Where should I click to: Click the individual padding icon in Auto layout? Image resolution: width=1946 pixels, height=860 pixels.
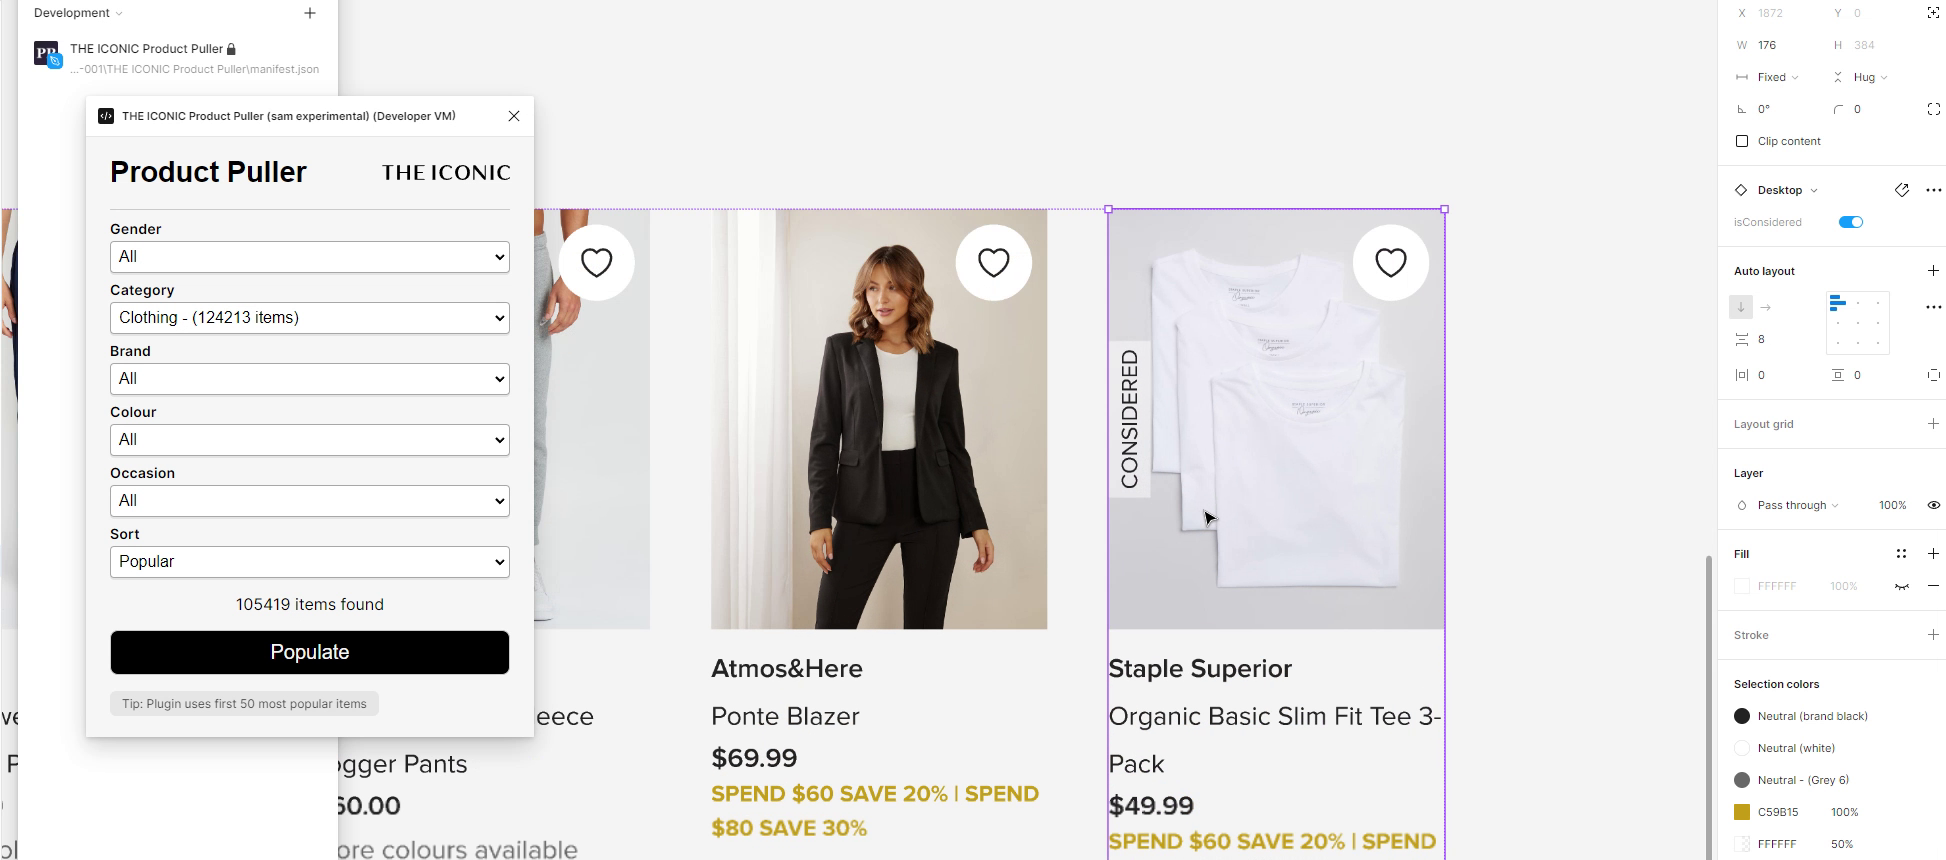pyautogui.click(x=1934, y=375)
